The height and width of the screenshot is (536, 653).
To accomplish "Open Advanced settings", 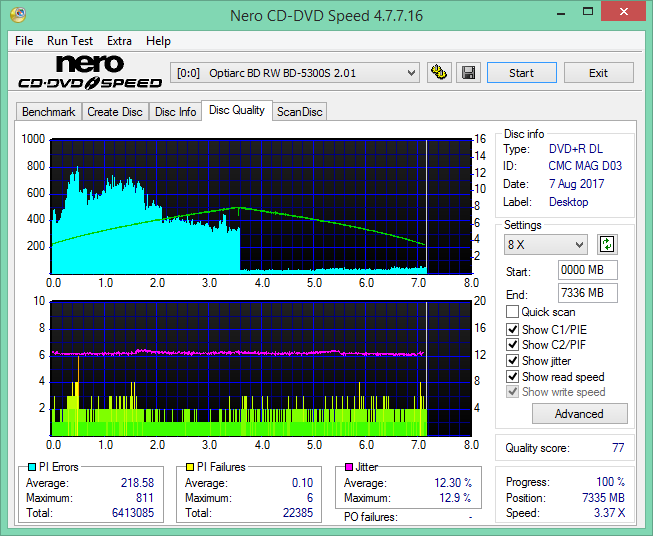I will coord(579,414).
